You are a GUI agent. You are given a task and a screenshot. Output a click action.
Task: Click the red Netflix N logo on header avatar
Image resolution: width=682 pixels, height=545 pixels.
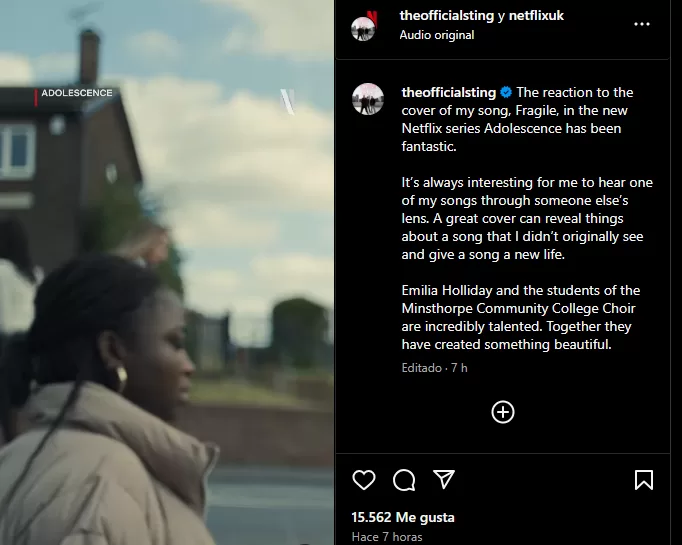coord(372,18)
